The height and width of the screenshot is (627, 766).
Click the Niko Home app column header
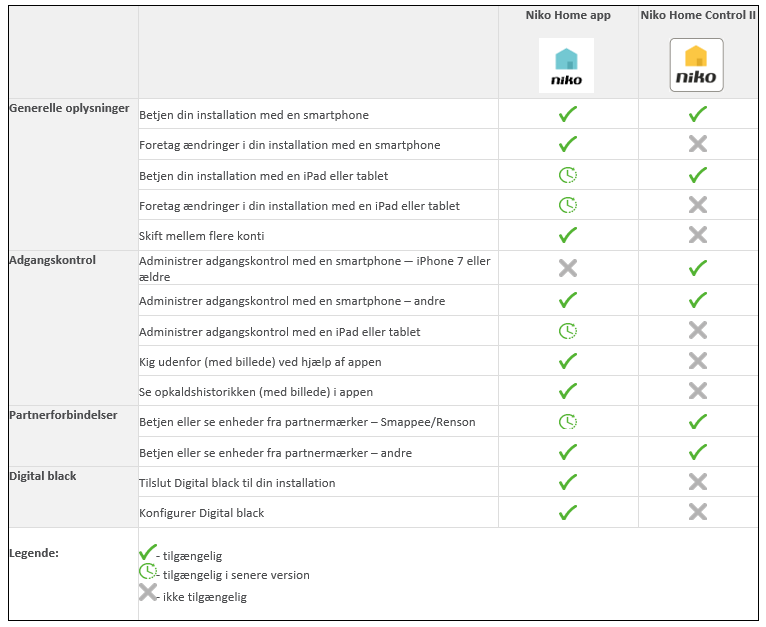point(568,16)
